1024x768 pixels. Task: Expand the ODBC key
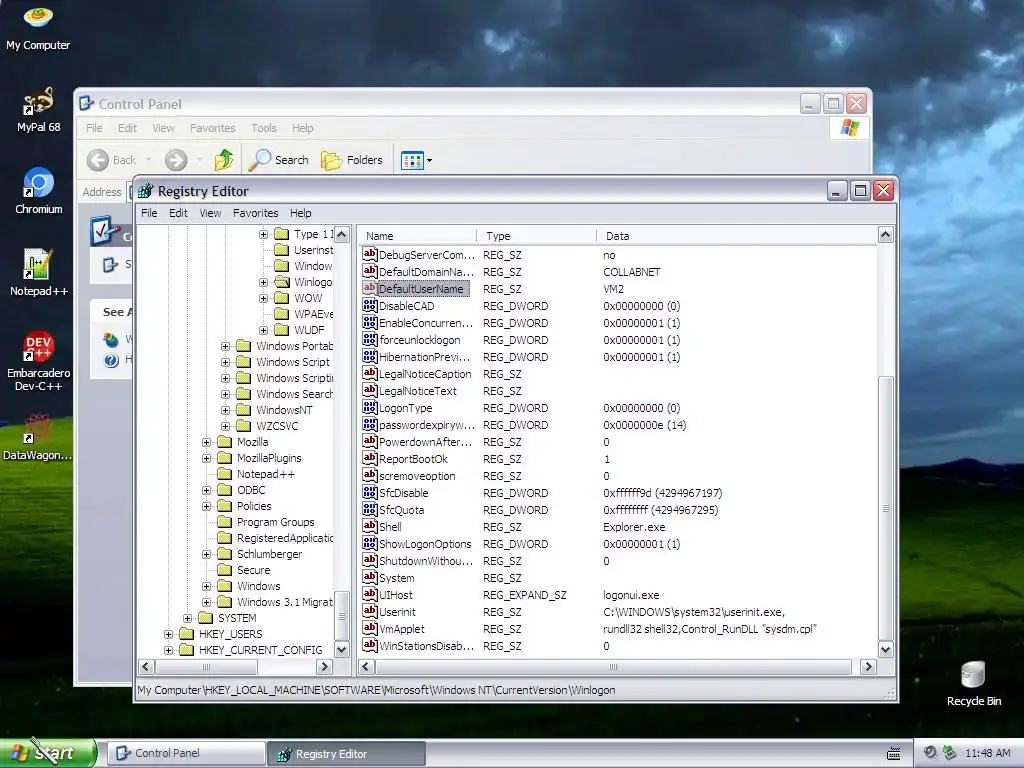[x=206, y=490]
